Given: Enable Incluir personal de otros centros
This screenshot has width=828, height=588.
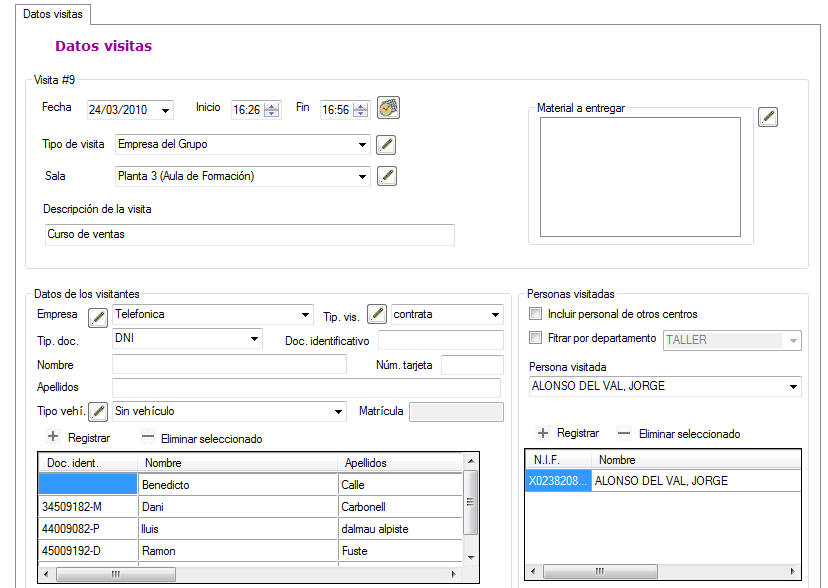Looking at the screenshot, I should [x=535, y=314].
